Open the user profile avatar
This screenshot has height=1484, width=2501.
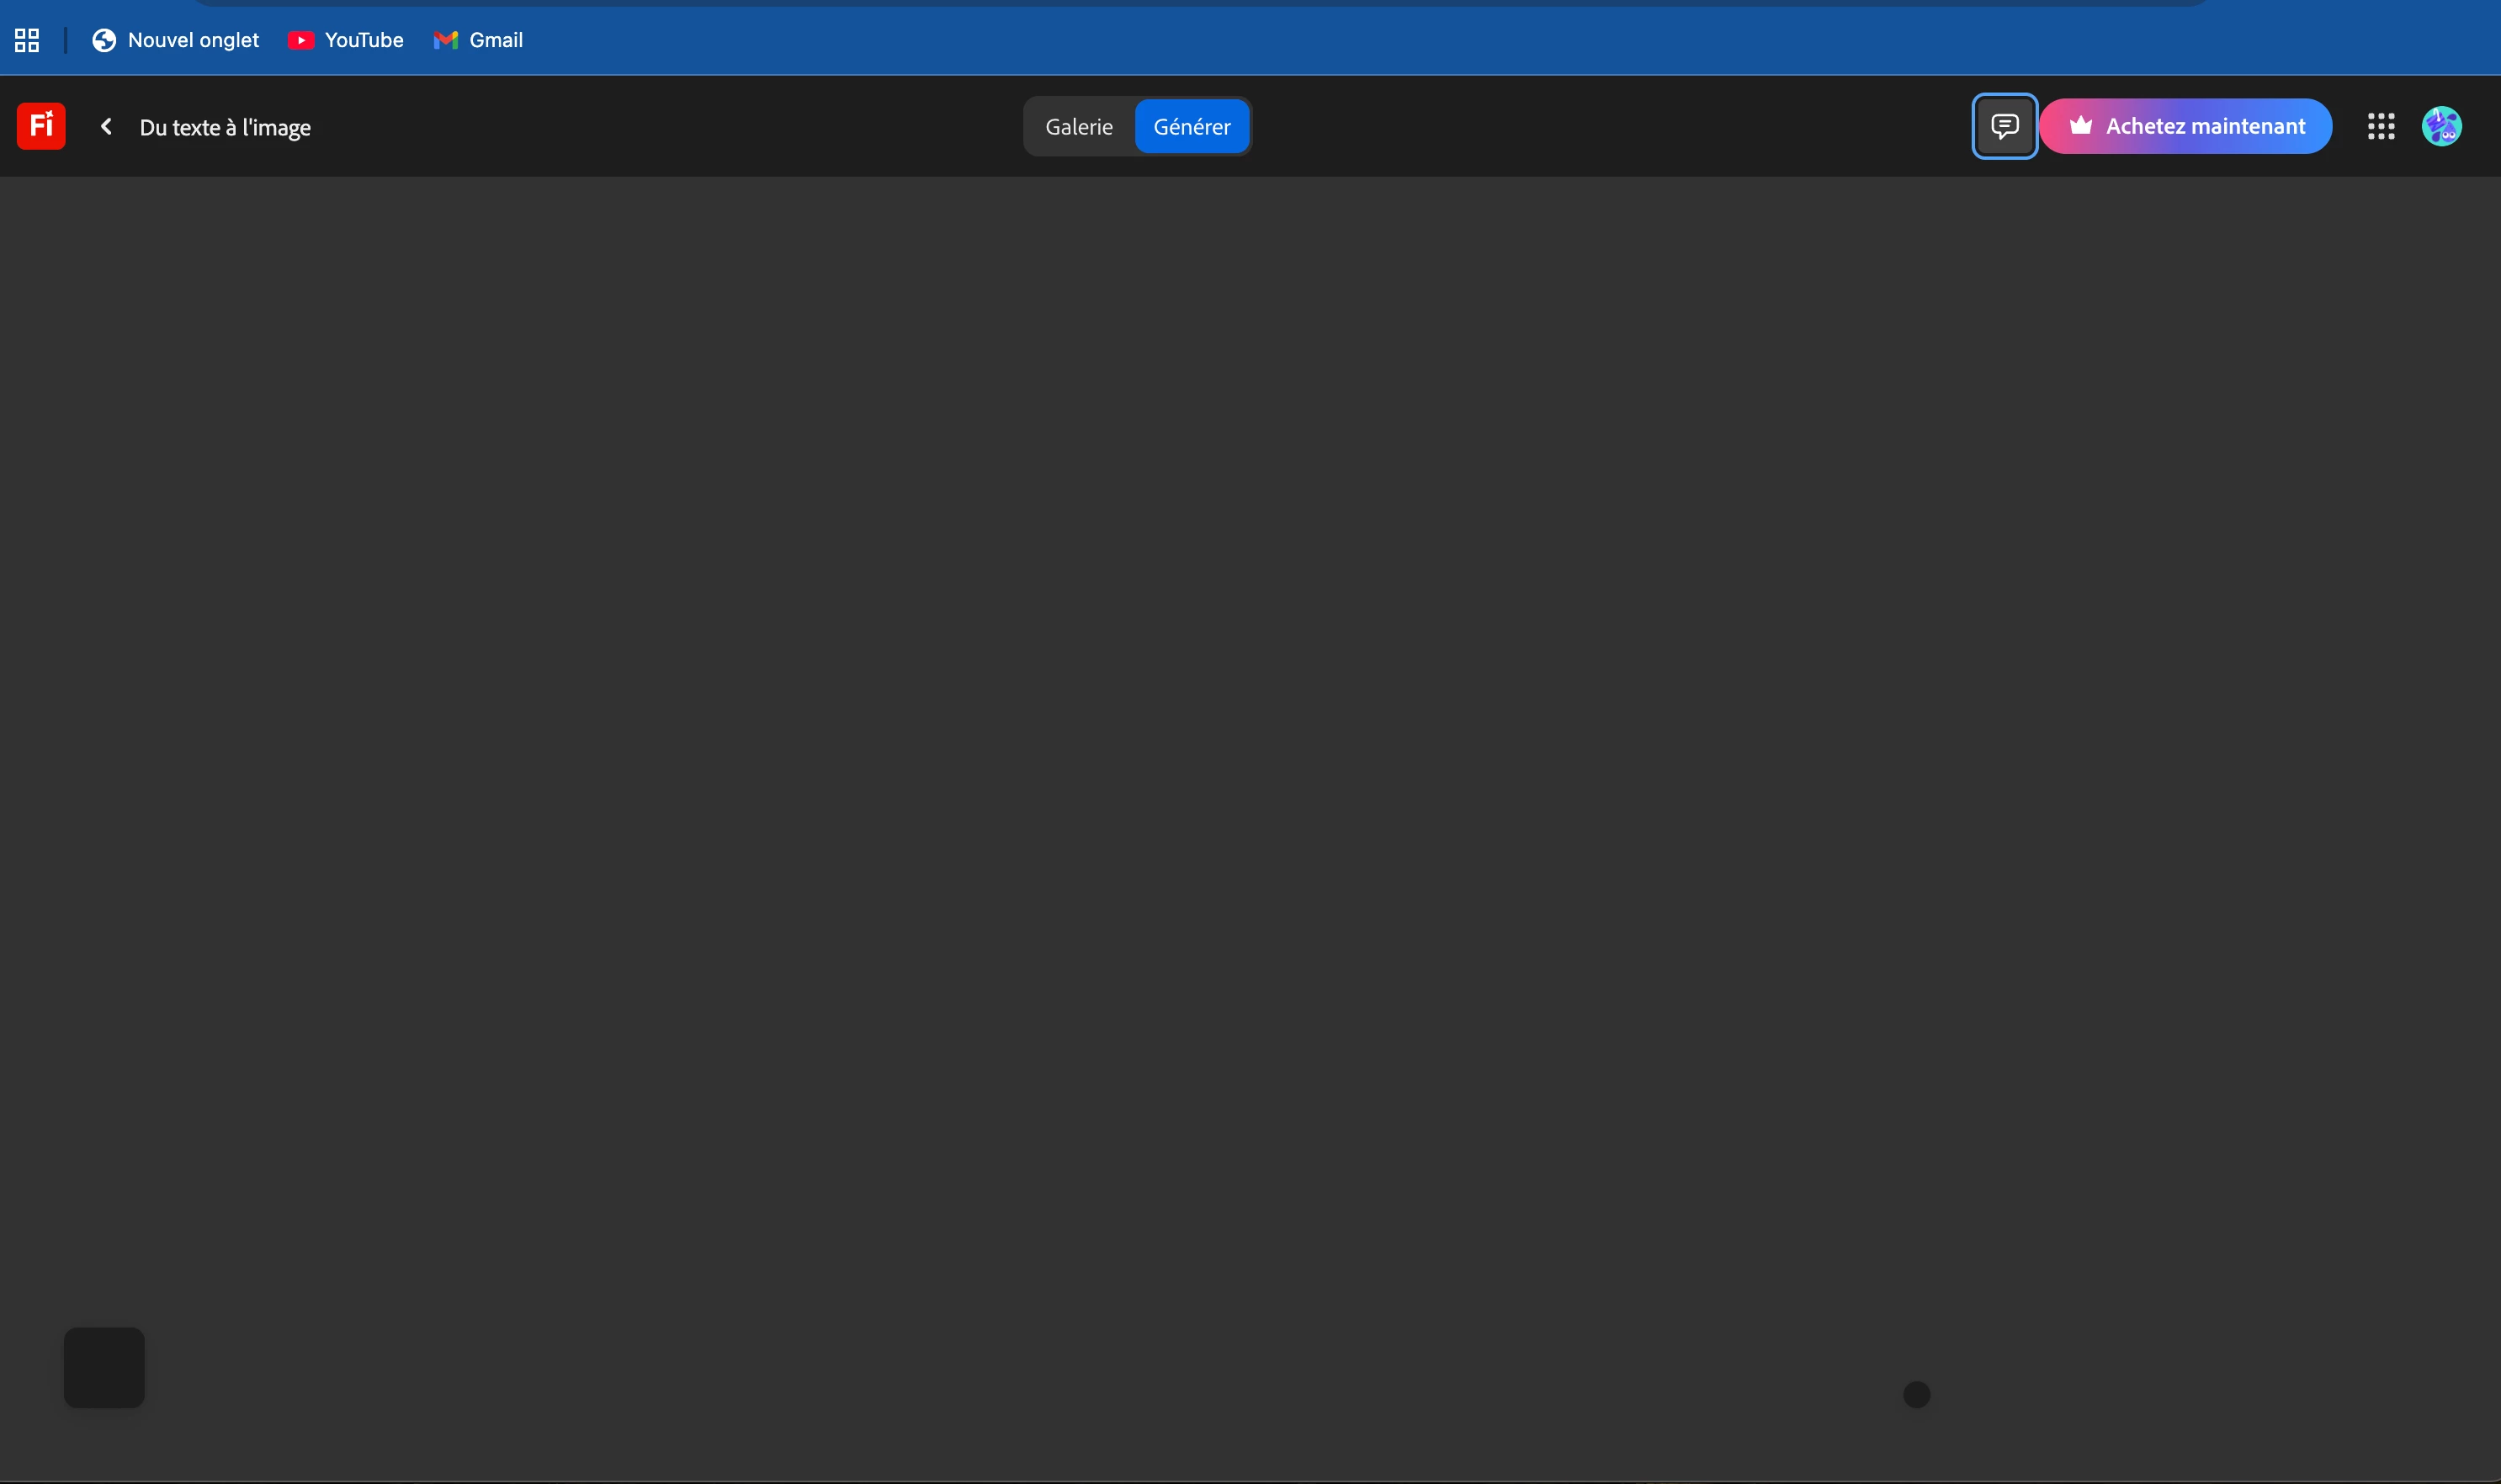pos(2441,126)
